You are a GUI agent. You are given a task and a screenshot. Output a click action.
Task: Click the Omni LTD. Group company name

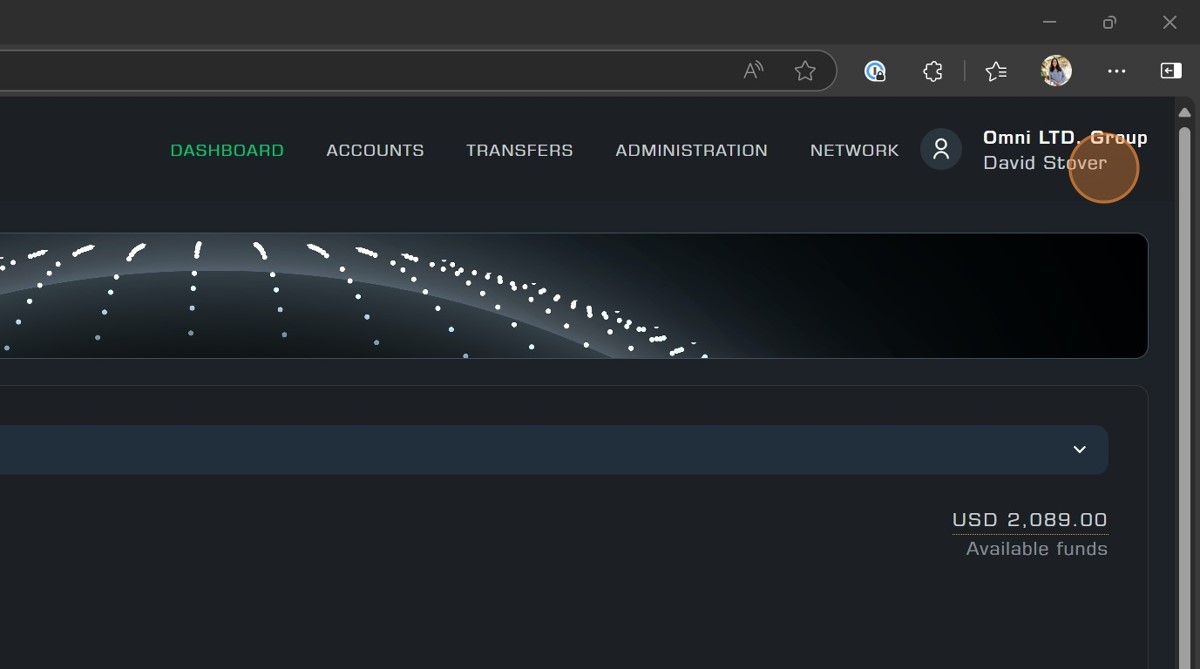1065,137
